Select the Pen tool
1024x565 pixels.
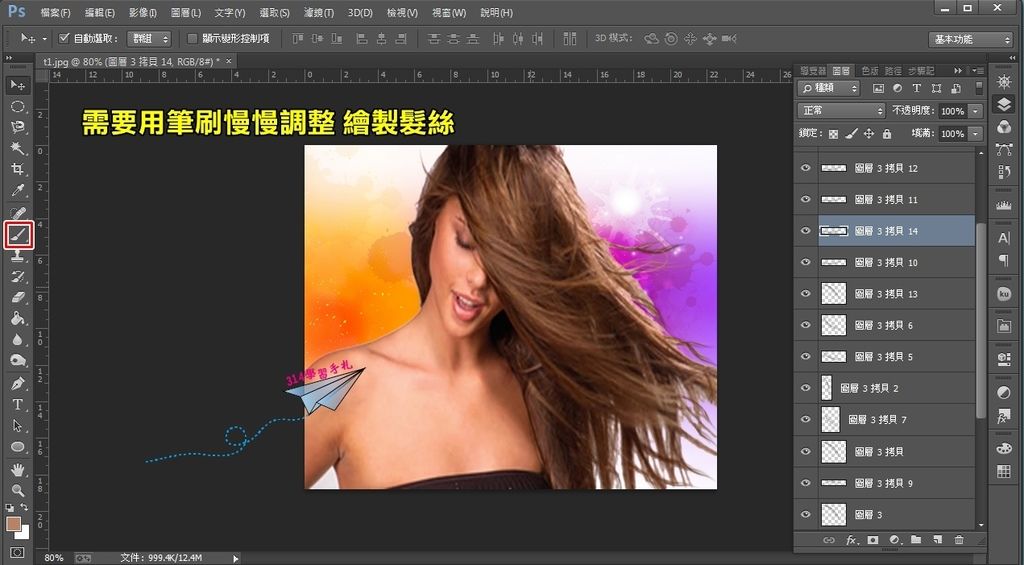[x=18, y=383]
